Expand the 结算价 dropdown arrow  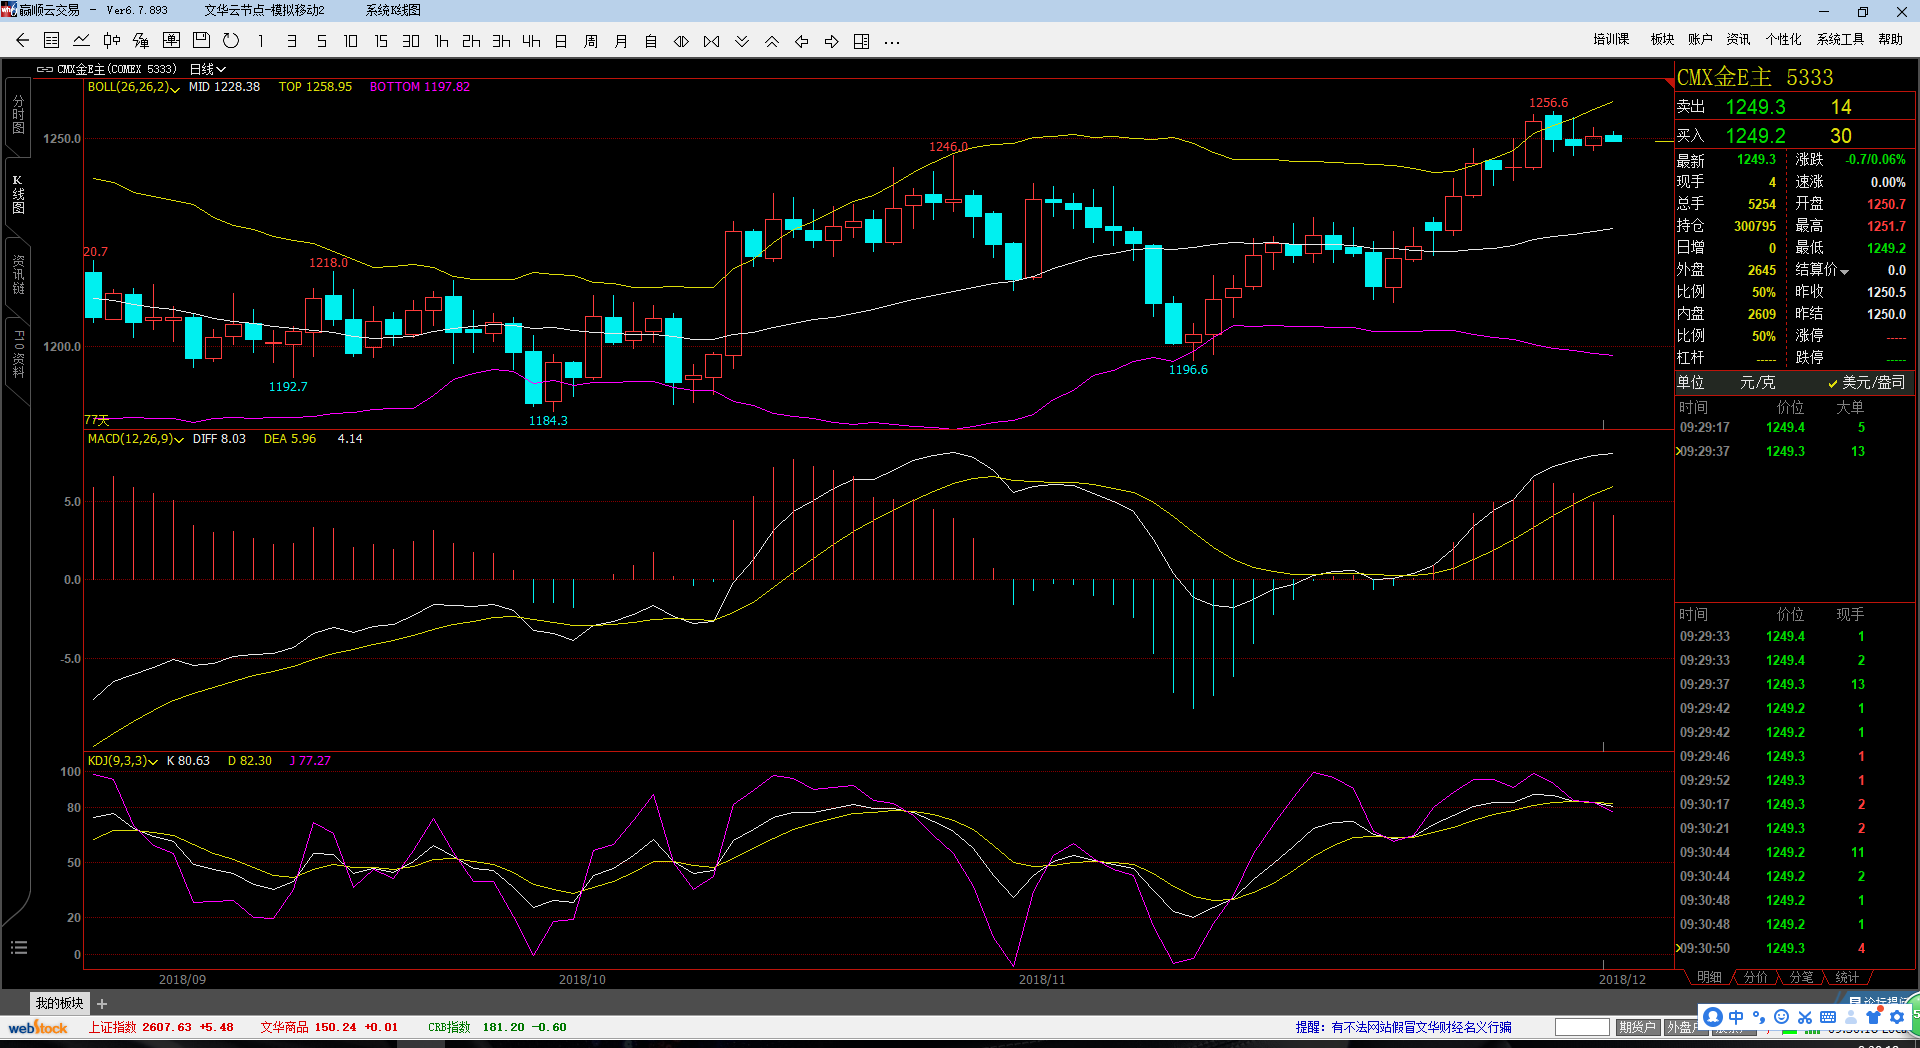(1845, 271)
